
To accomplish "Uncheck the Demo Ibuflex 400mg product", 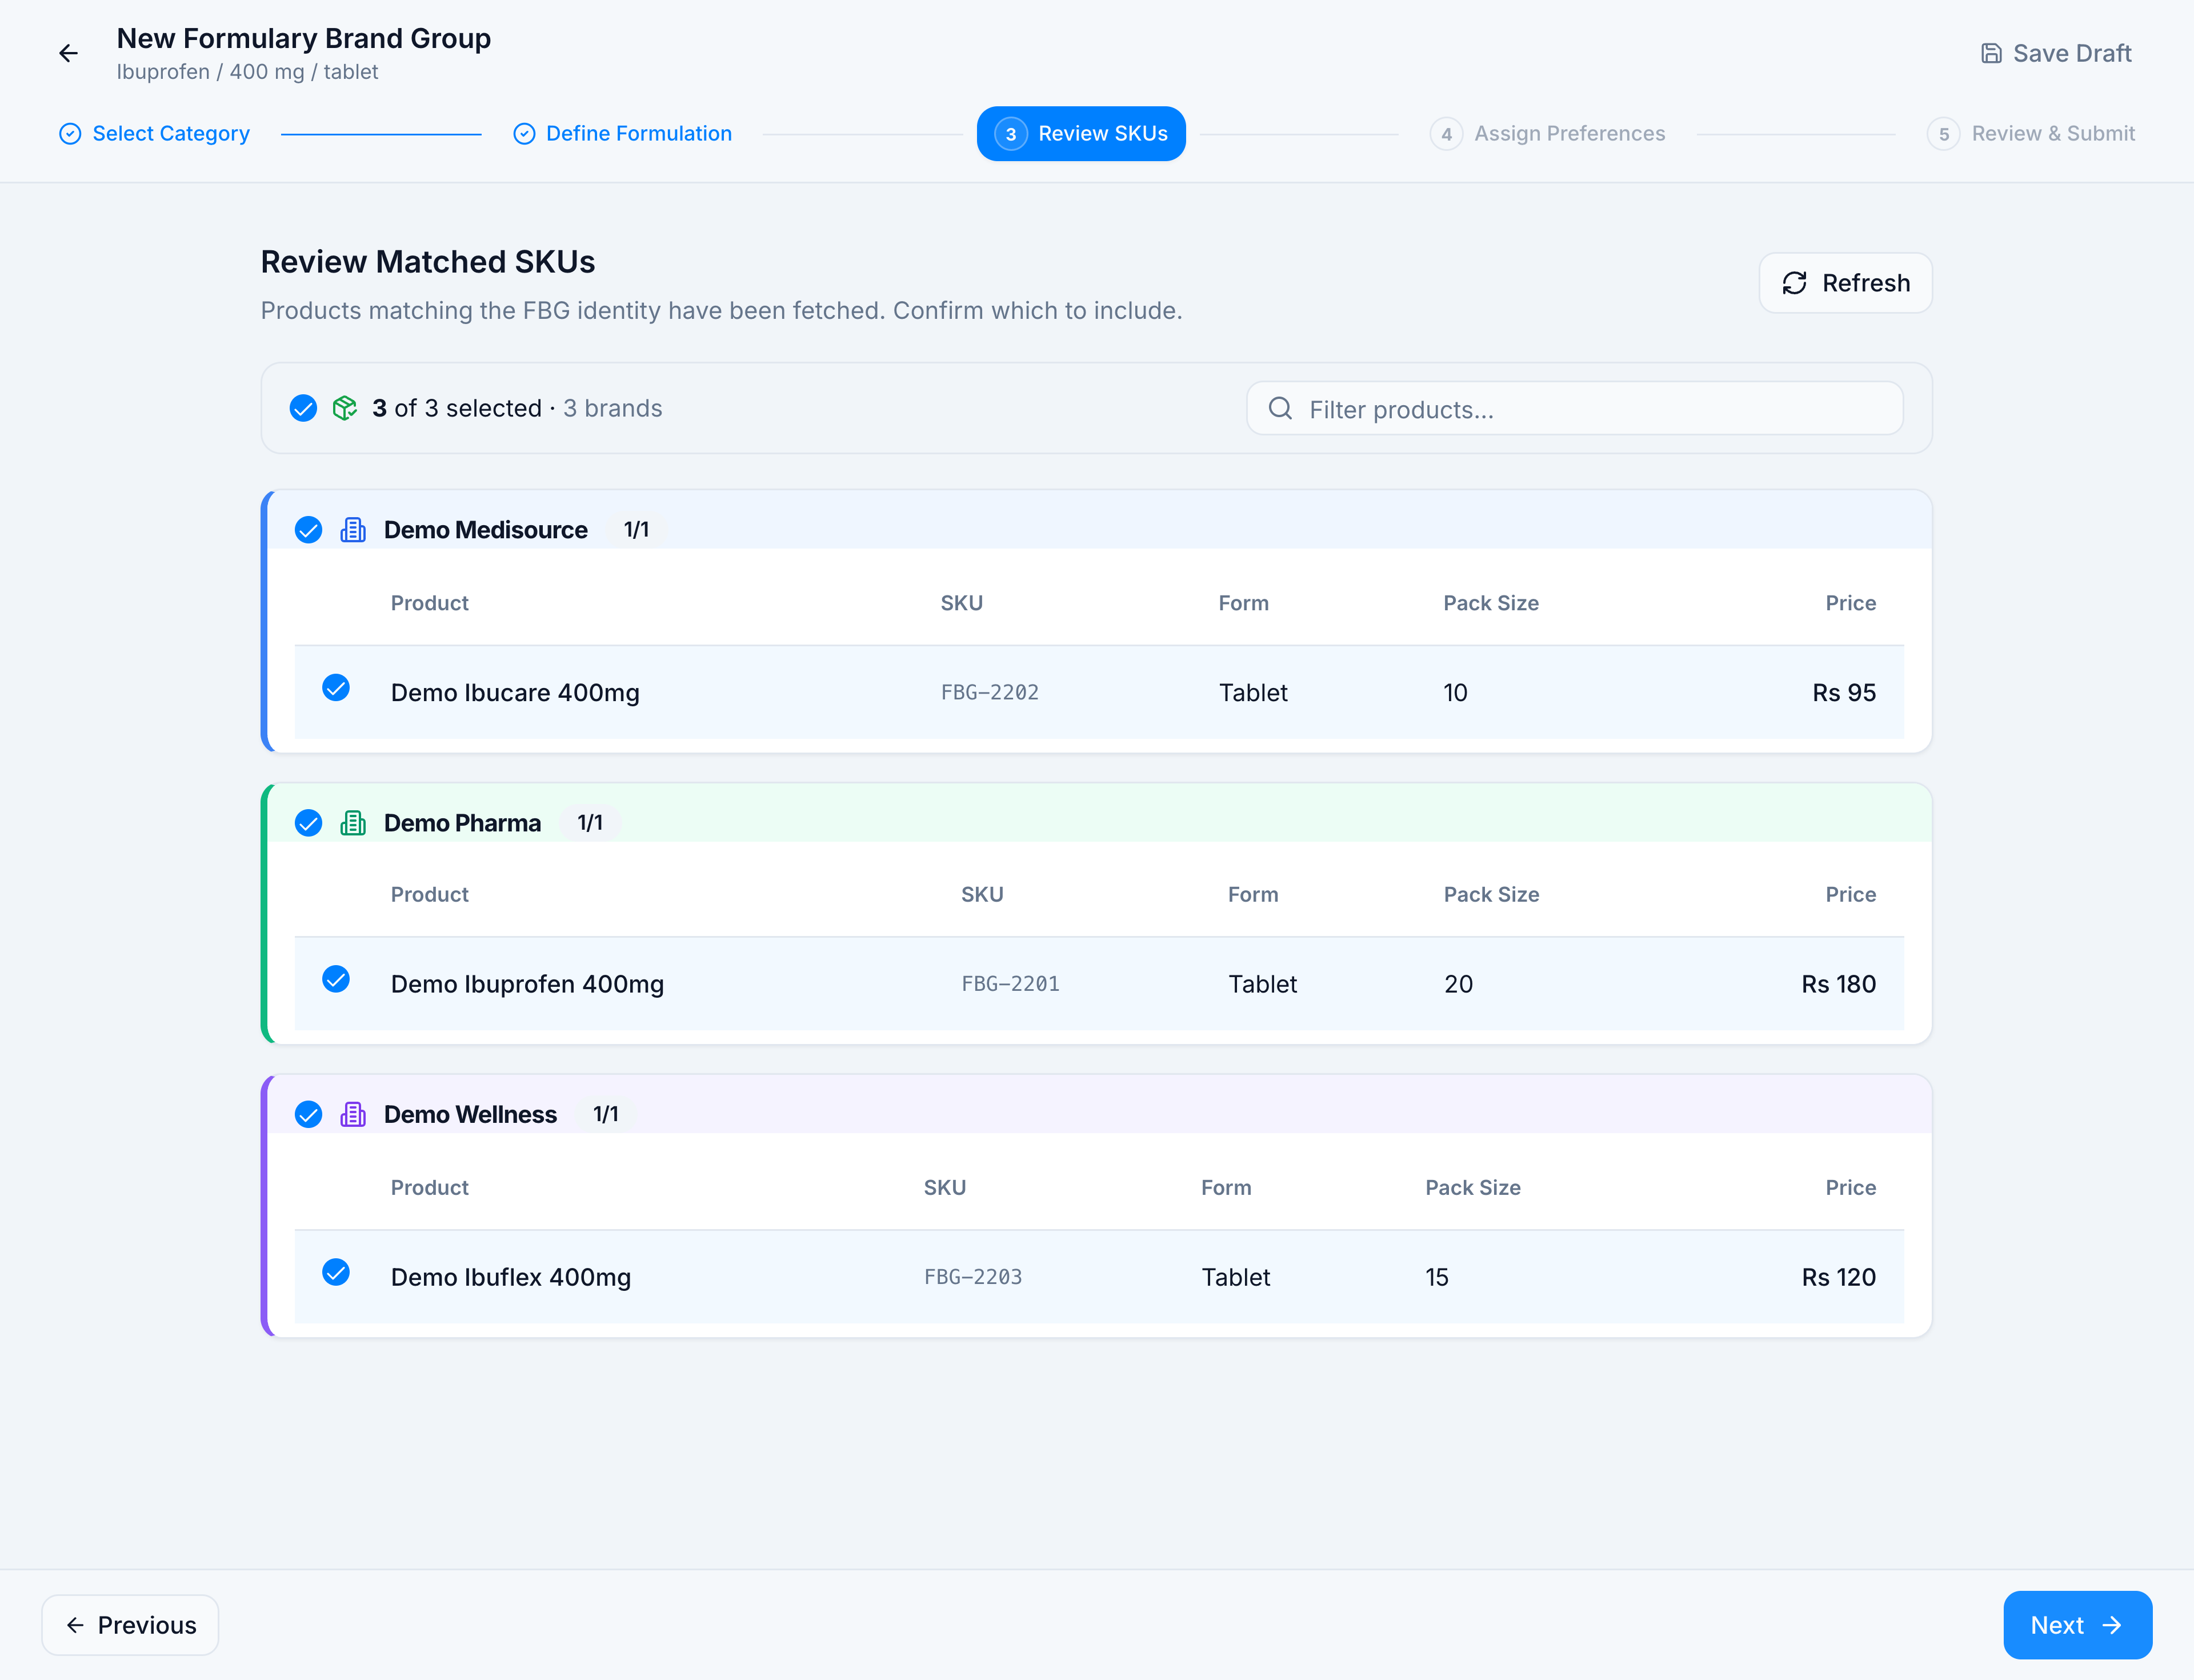I will (336, 1272).
